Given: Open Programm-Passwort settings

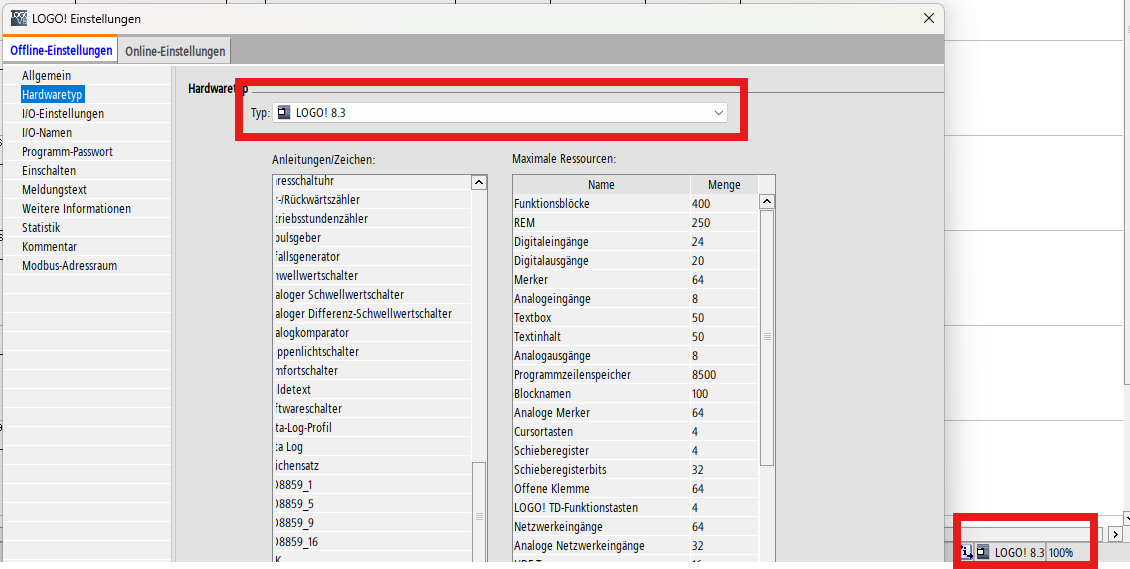Looking at the screenshot, I should click(x=67, y=152).
